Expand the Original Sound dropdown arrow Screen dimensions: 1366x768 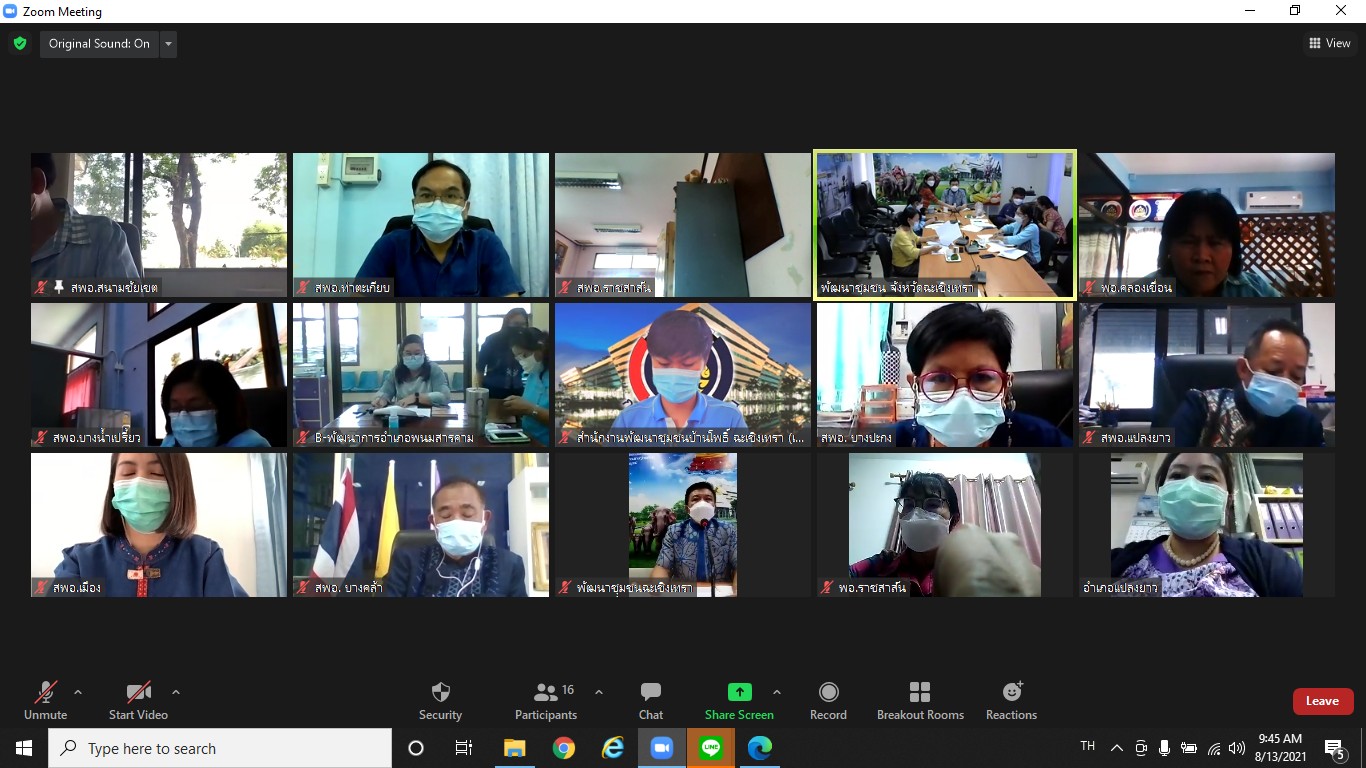[x=168, y=44]
